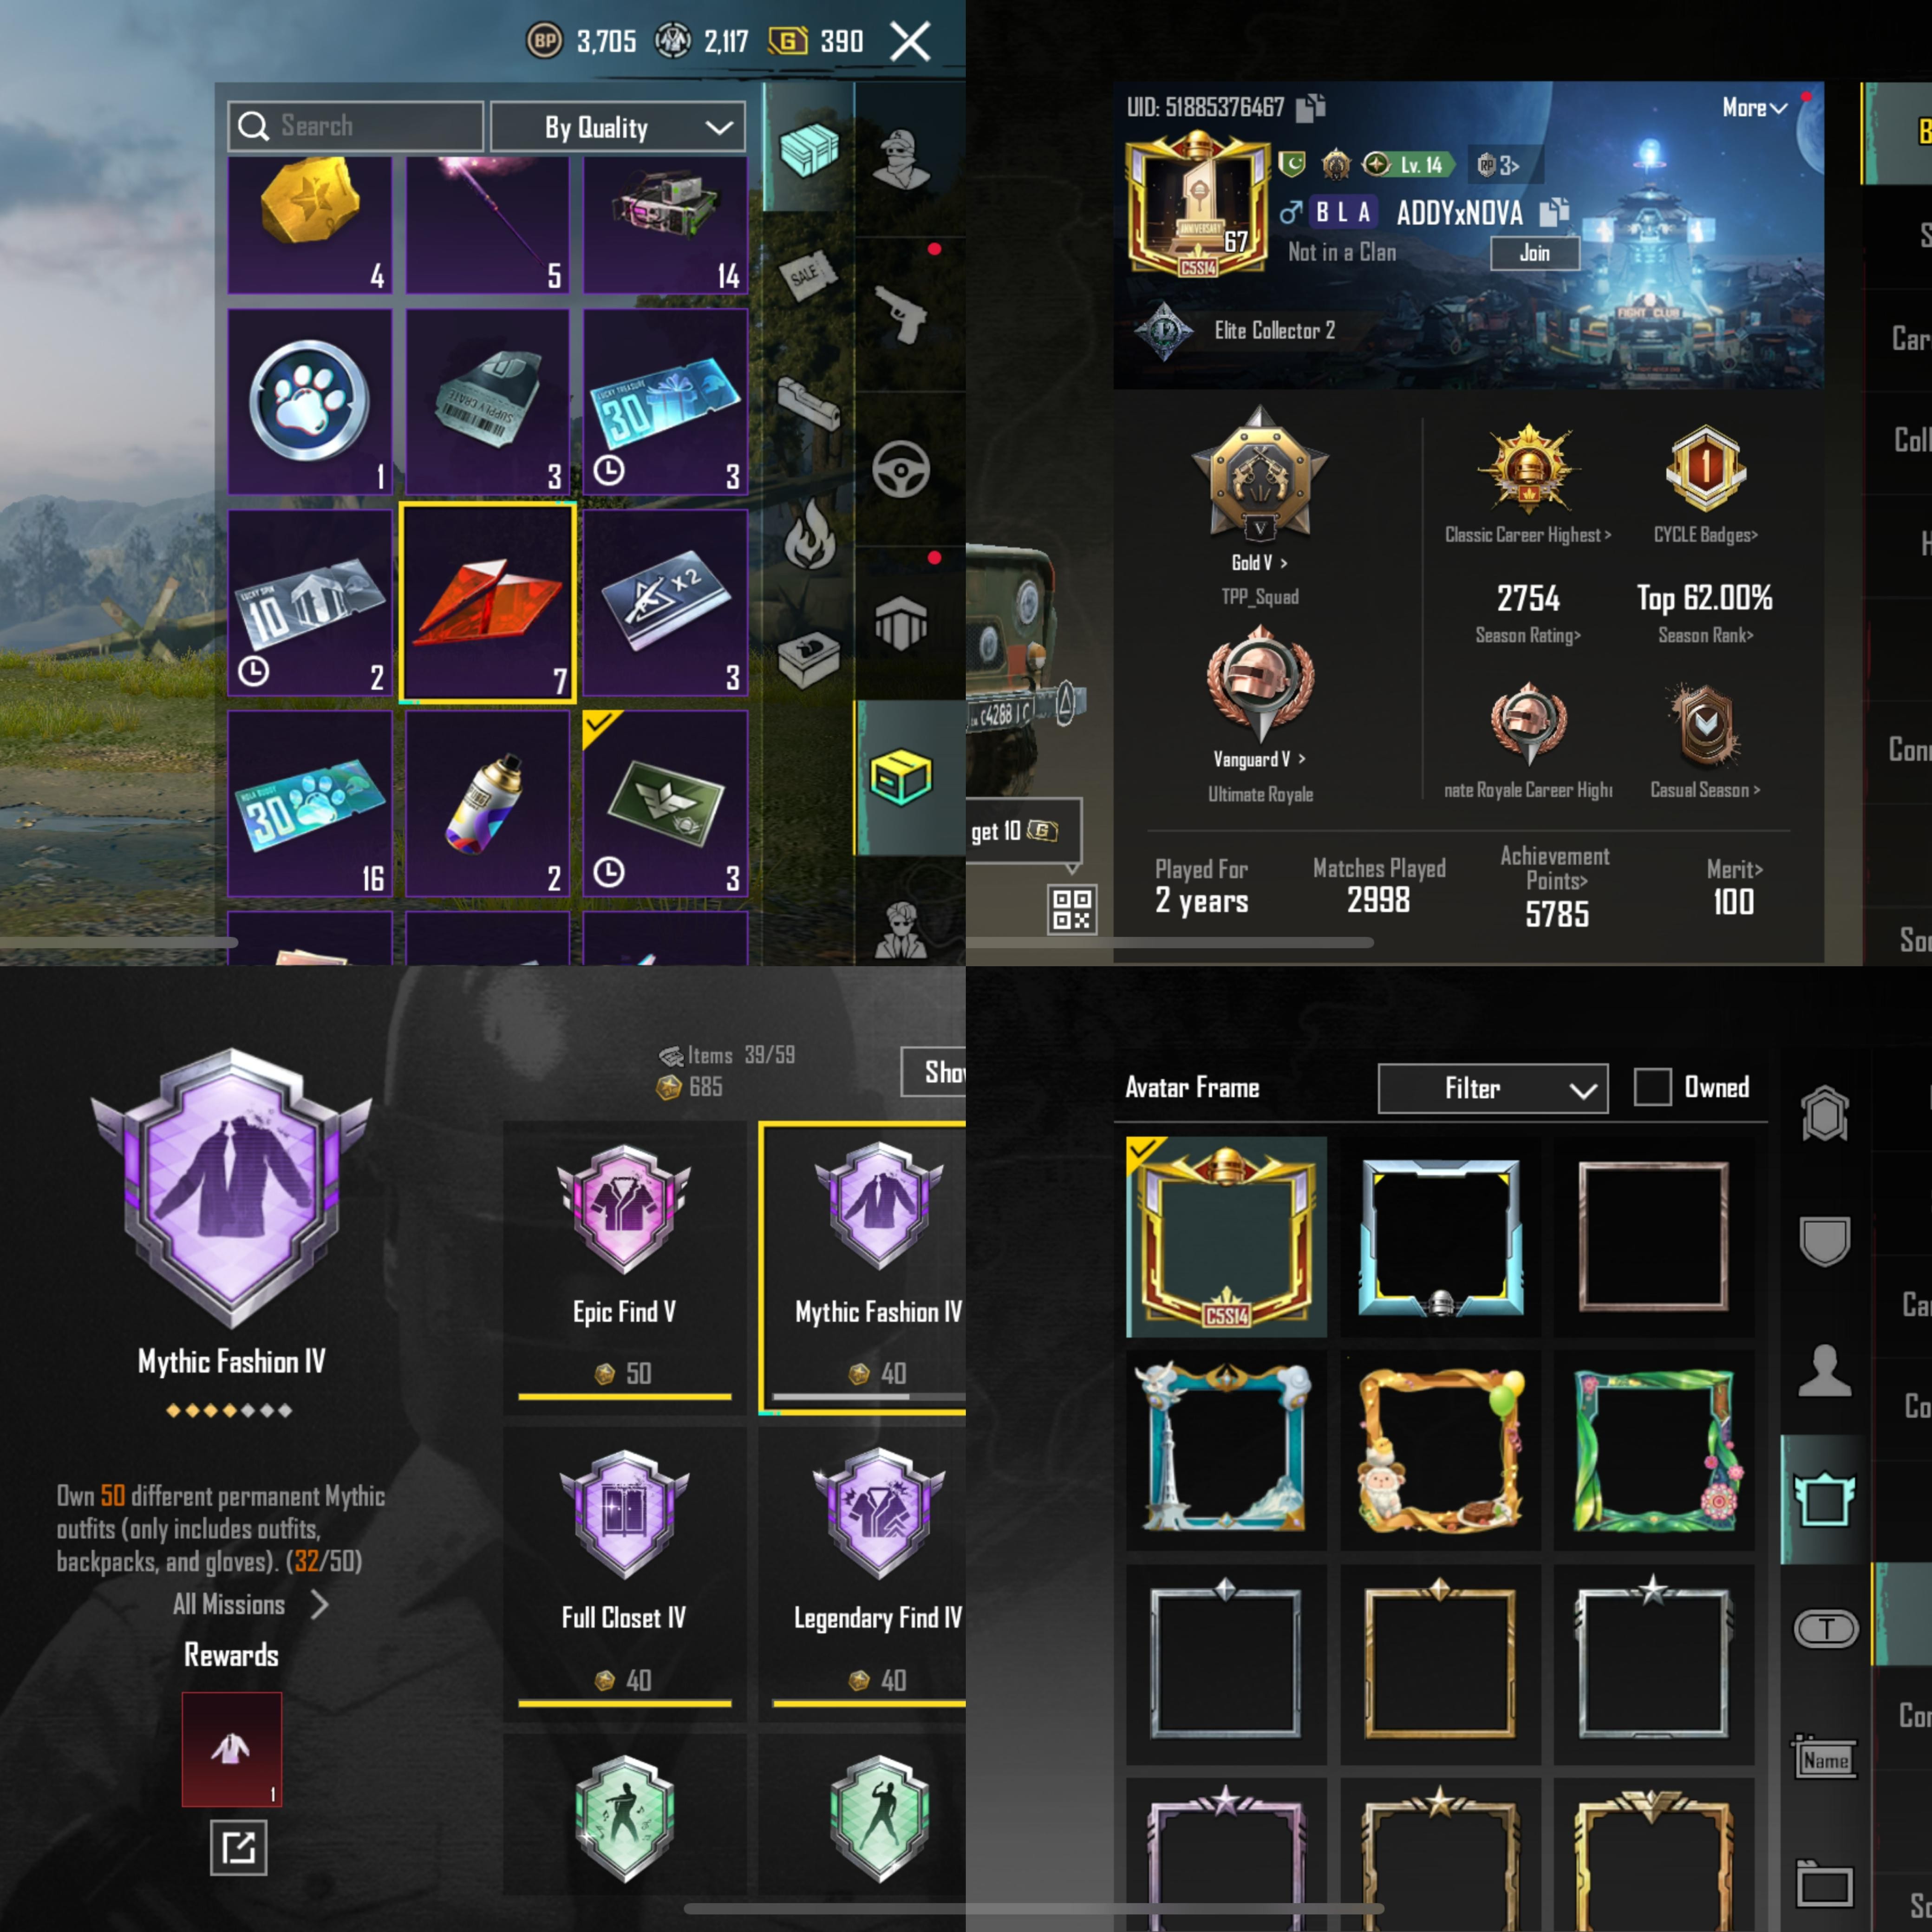The image size is (1932, 1932).
Task: Open the By Quality sort dropdown
Action: click(618, 127)
